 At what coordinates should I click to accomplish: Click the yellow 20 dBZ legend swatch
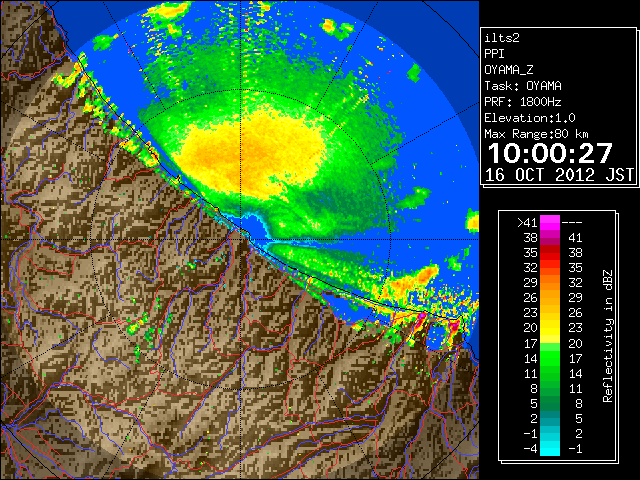click(550, 328)
